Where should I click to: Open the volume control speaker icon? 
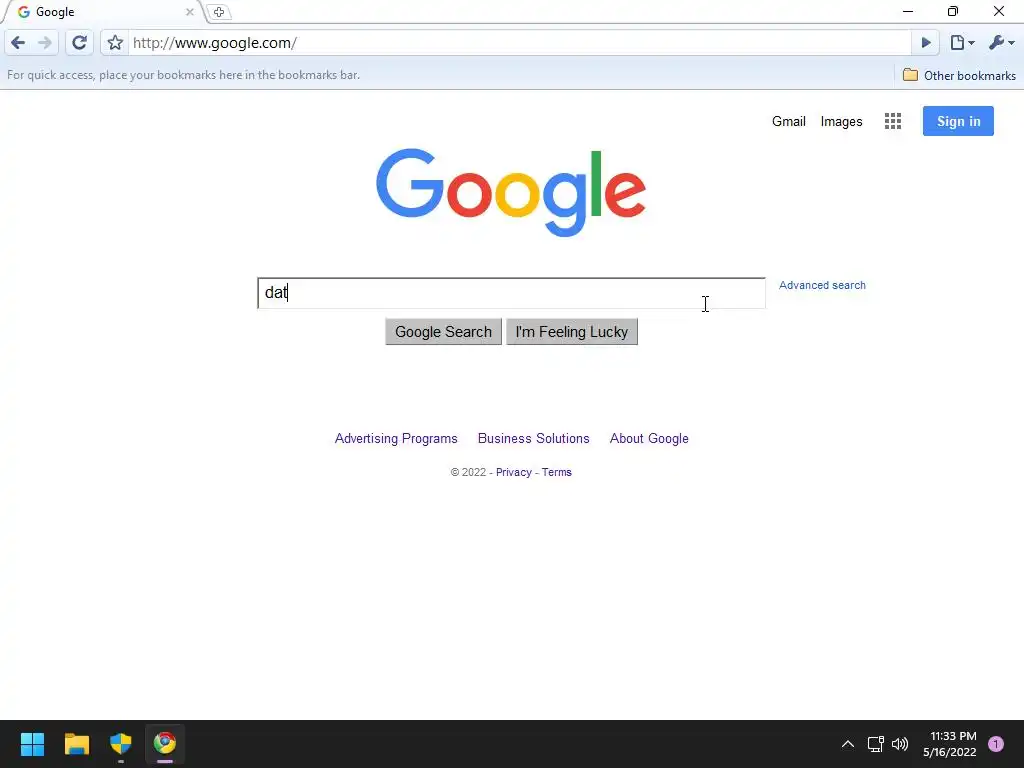(x=900, y=744)
